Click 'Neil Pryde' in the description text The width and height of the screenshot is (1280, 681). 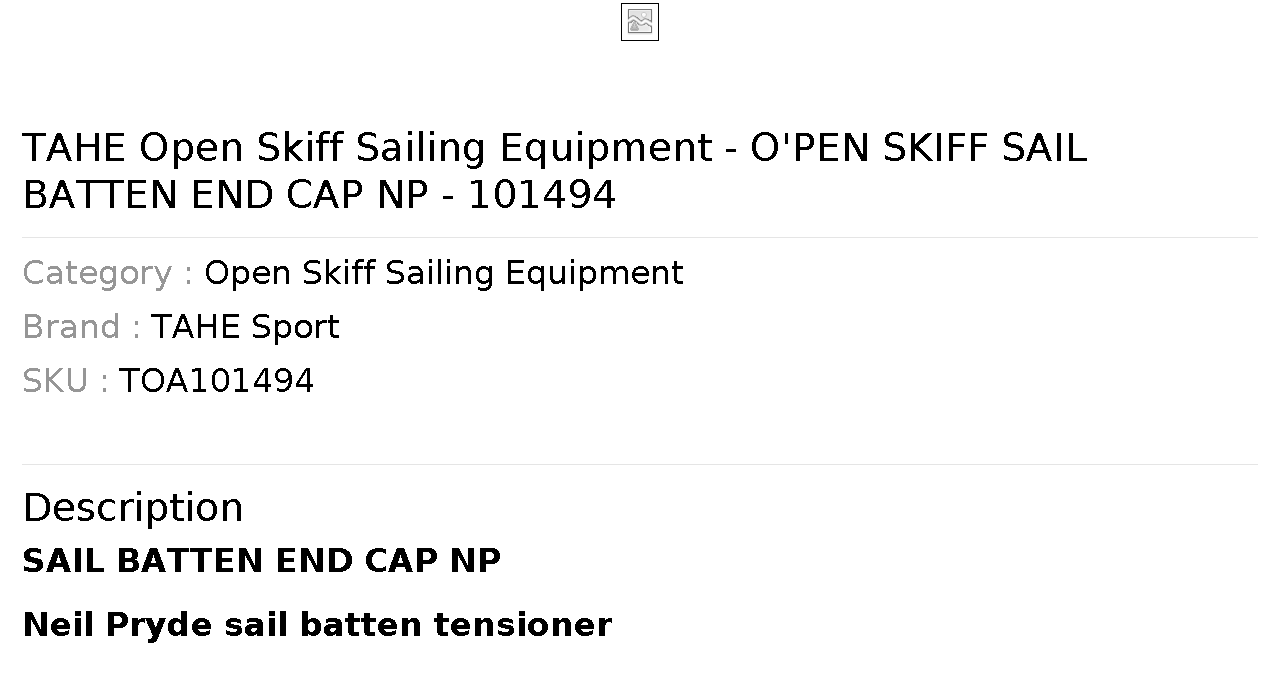click(118, 625)
